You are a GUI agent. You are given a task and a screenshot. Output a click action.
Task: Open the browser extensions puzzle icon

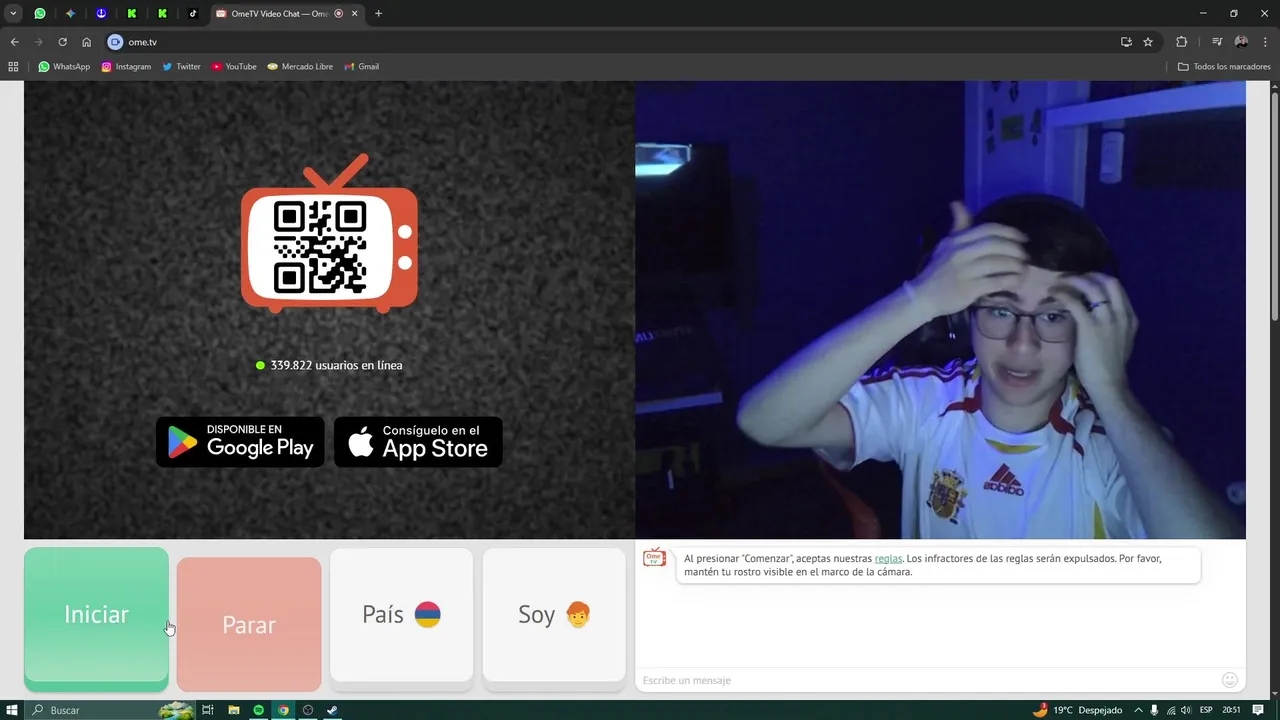point(1181,42)
